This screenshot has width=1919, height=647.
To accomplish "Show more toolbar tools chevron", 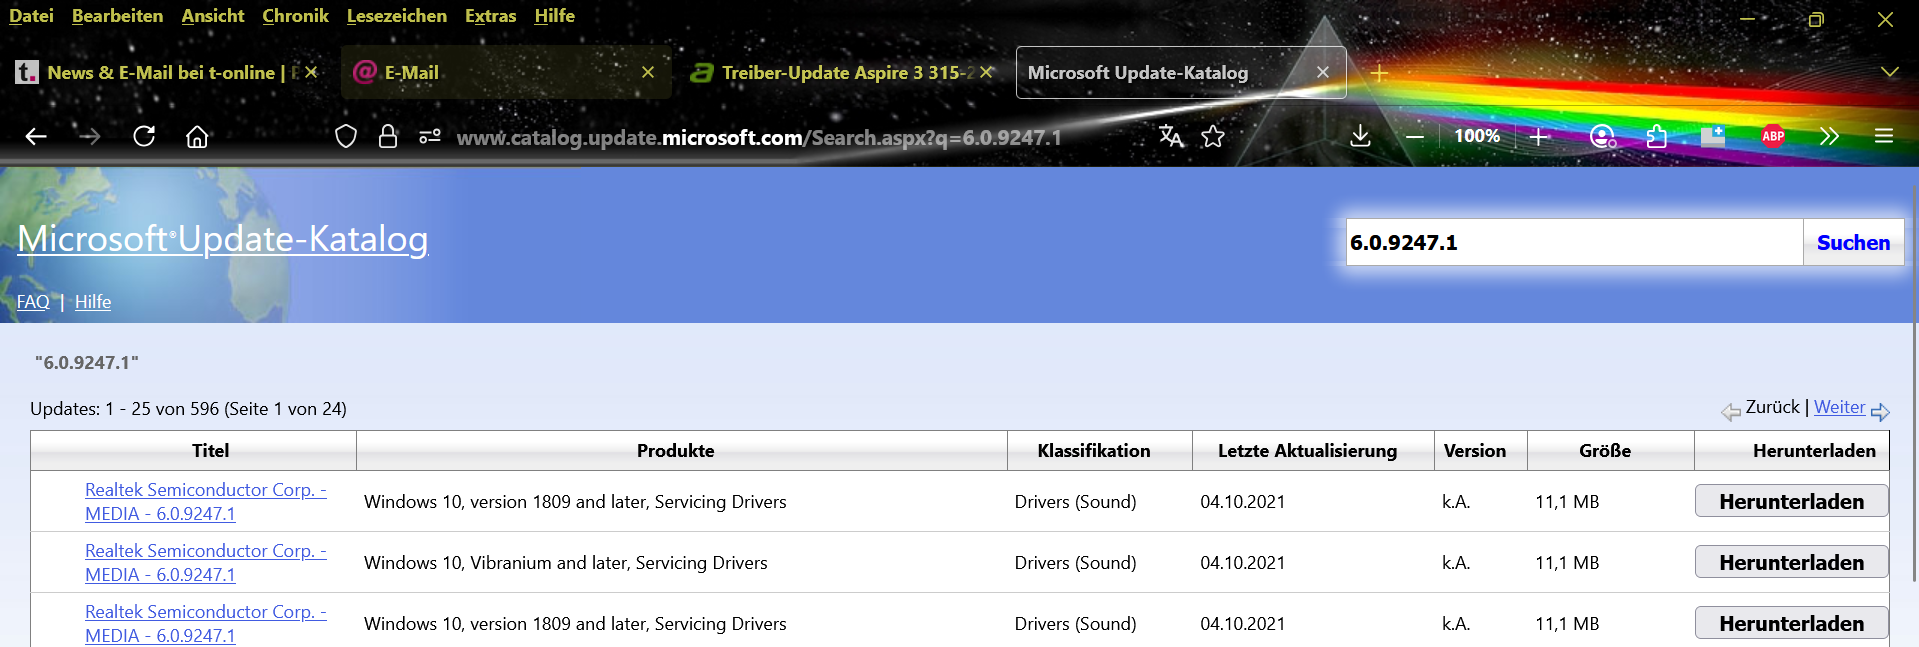I will 1829,136.
